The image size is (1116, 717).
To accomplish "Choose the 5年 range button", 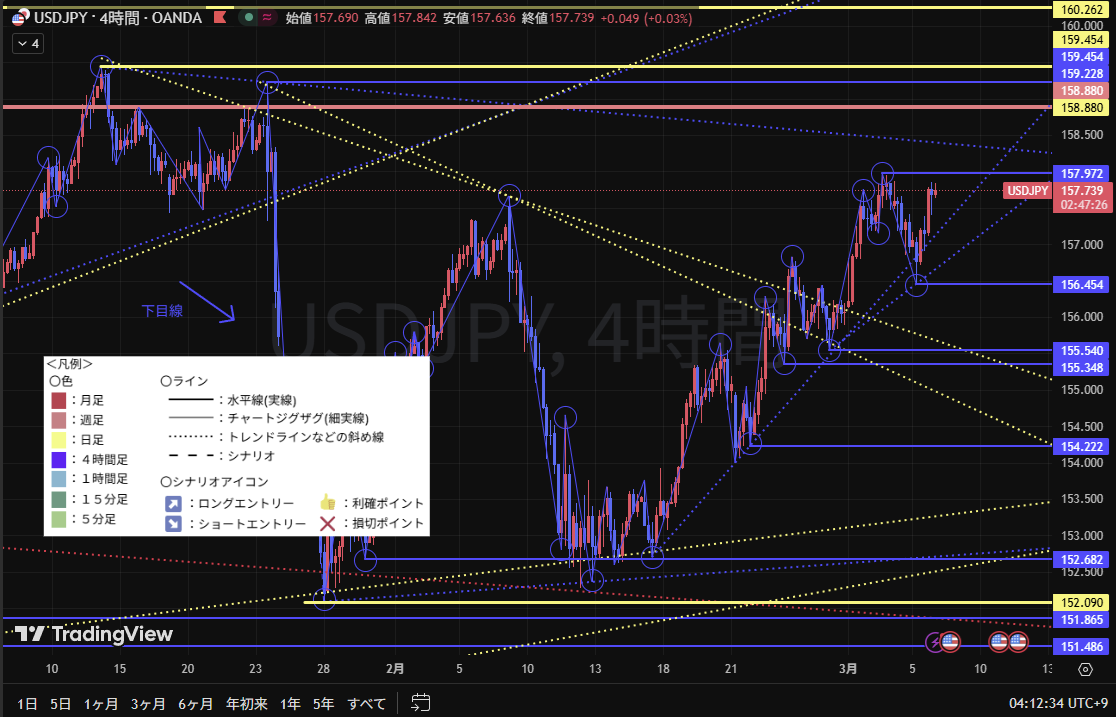I will (x=323, y=703).
